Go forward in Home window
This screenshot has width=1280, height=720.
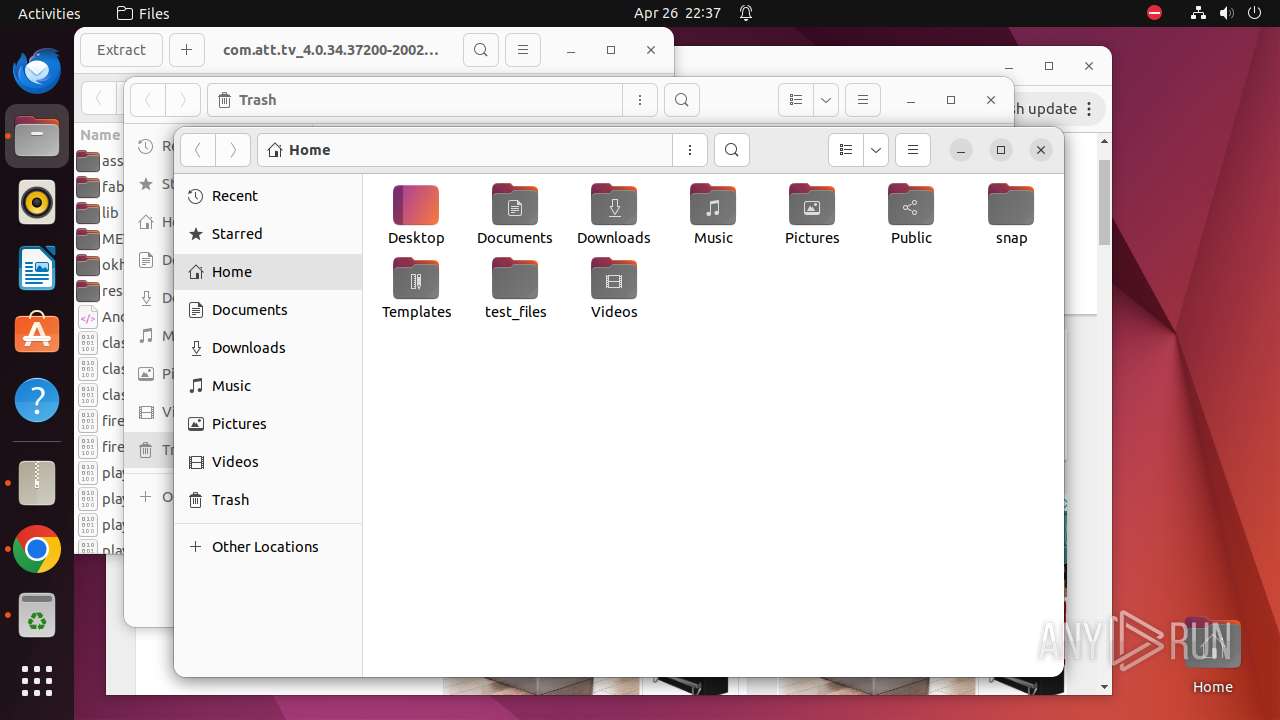click(x=233, y=150)
